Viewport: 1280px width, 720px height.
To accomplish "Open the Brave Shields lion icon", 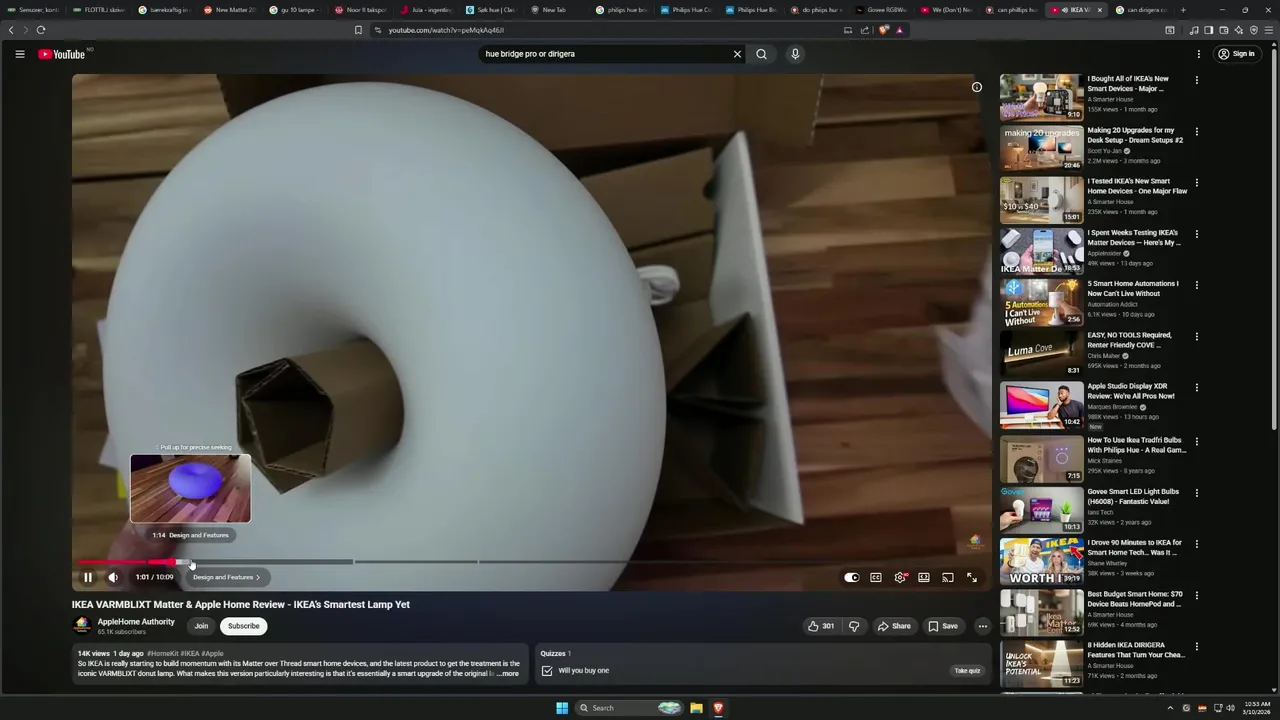I will (883, 30).
